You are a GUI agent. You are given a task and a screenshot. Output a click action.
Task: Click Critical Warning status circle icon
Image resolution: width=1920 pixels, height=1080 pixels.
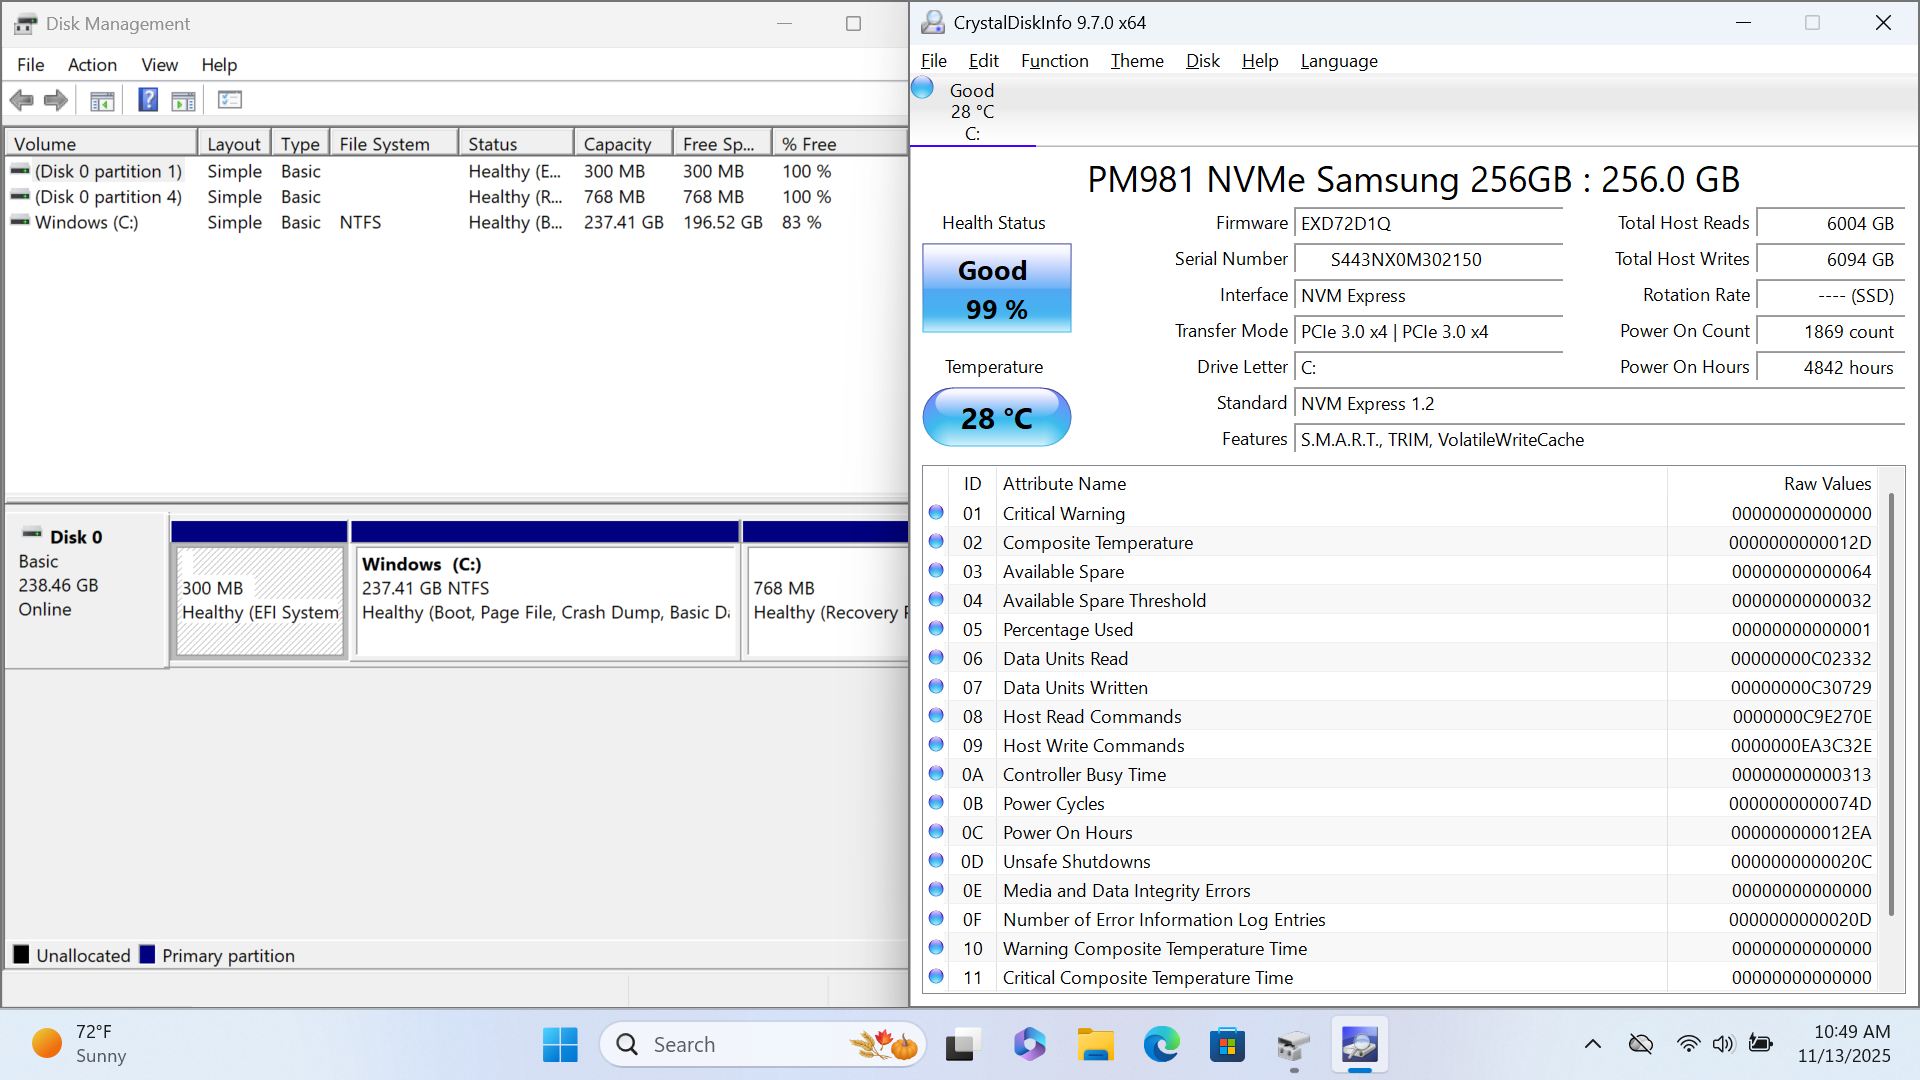tap(936, 513)
